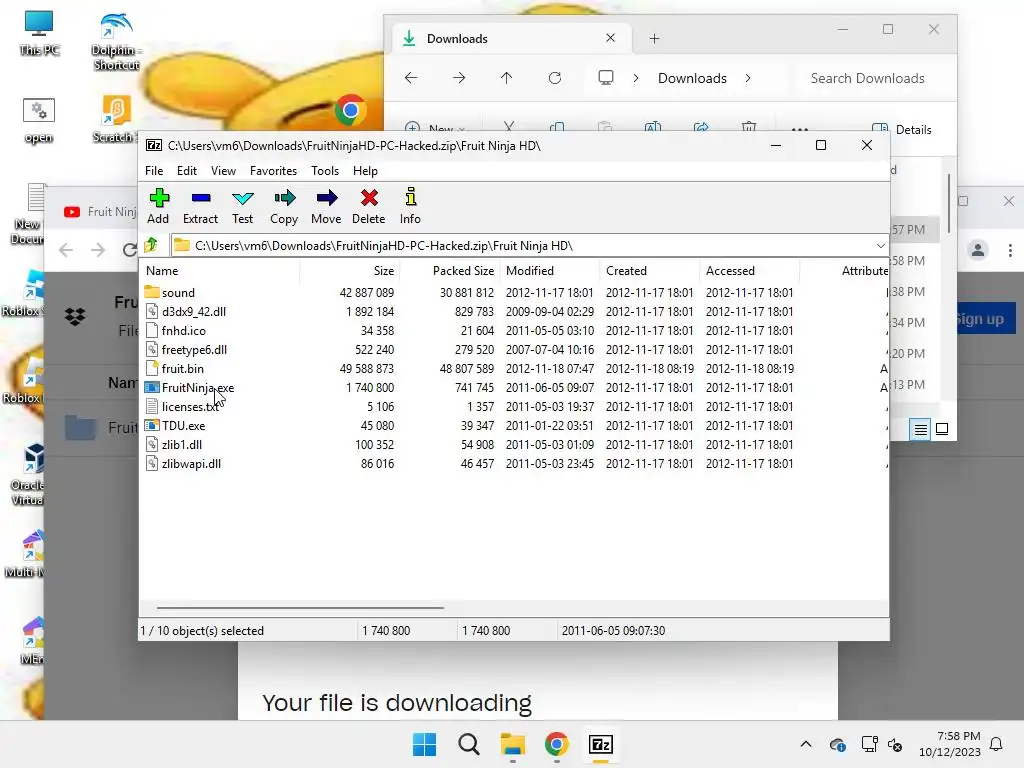Click the 7-Zip address path field
The width and height of the screenshot is (1024, 768).
coord(522,246)
